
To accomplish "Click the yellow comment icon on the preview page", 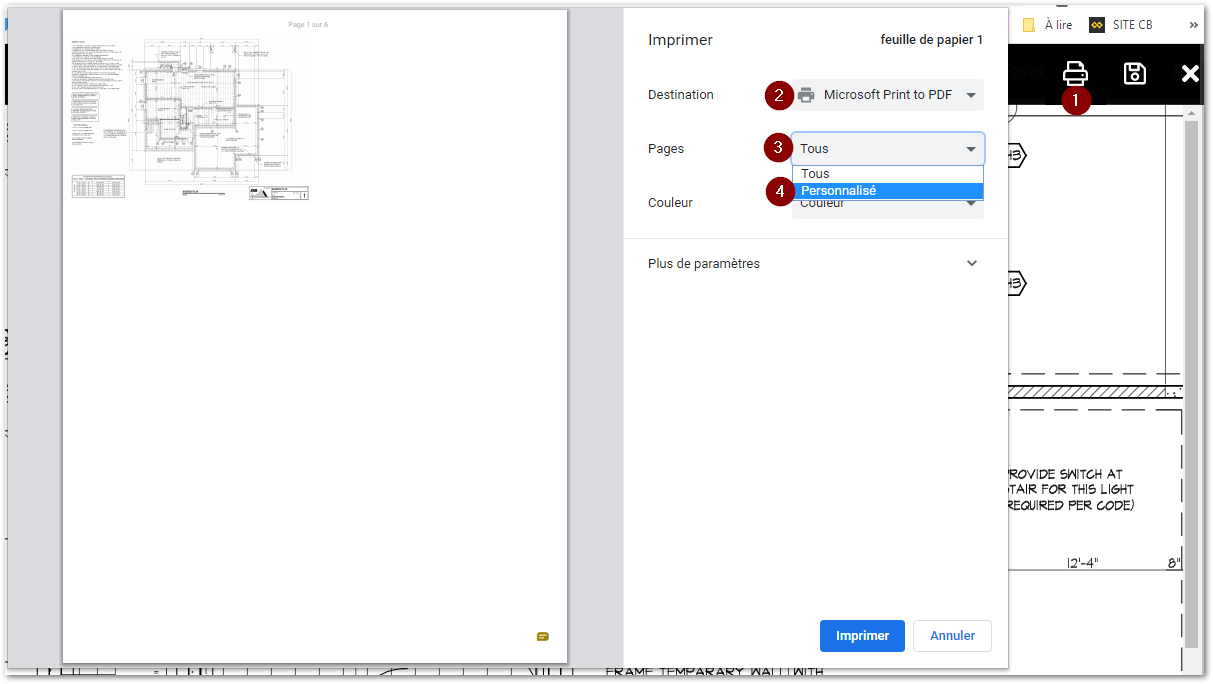I will (542, 636).
